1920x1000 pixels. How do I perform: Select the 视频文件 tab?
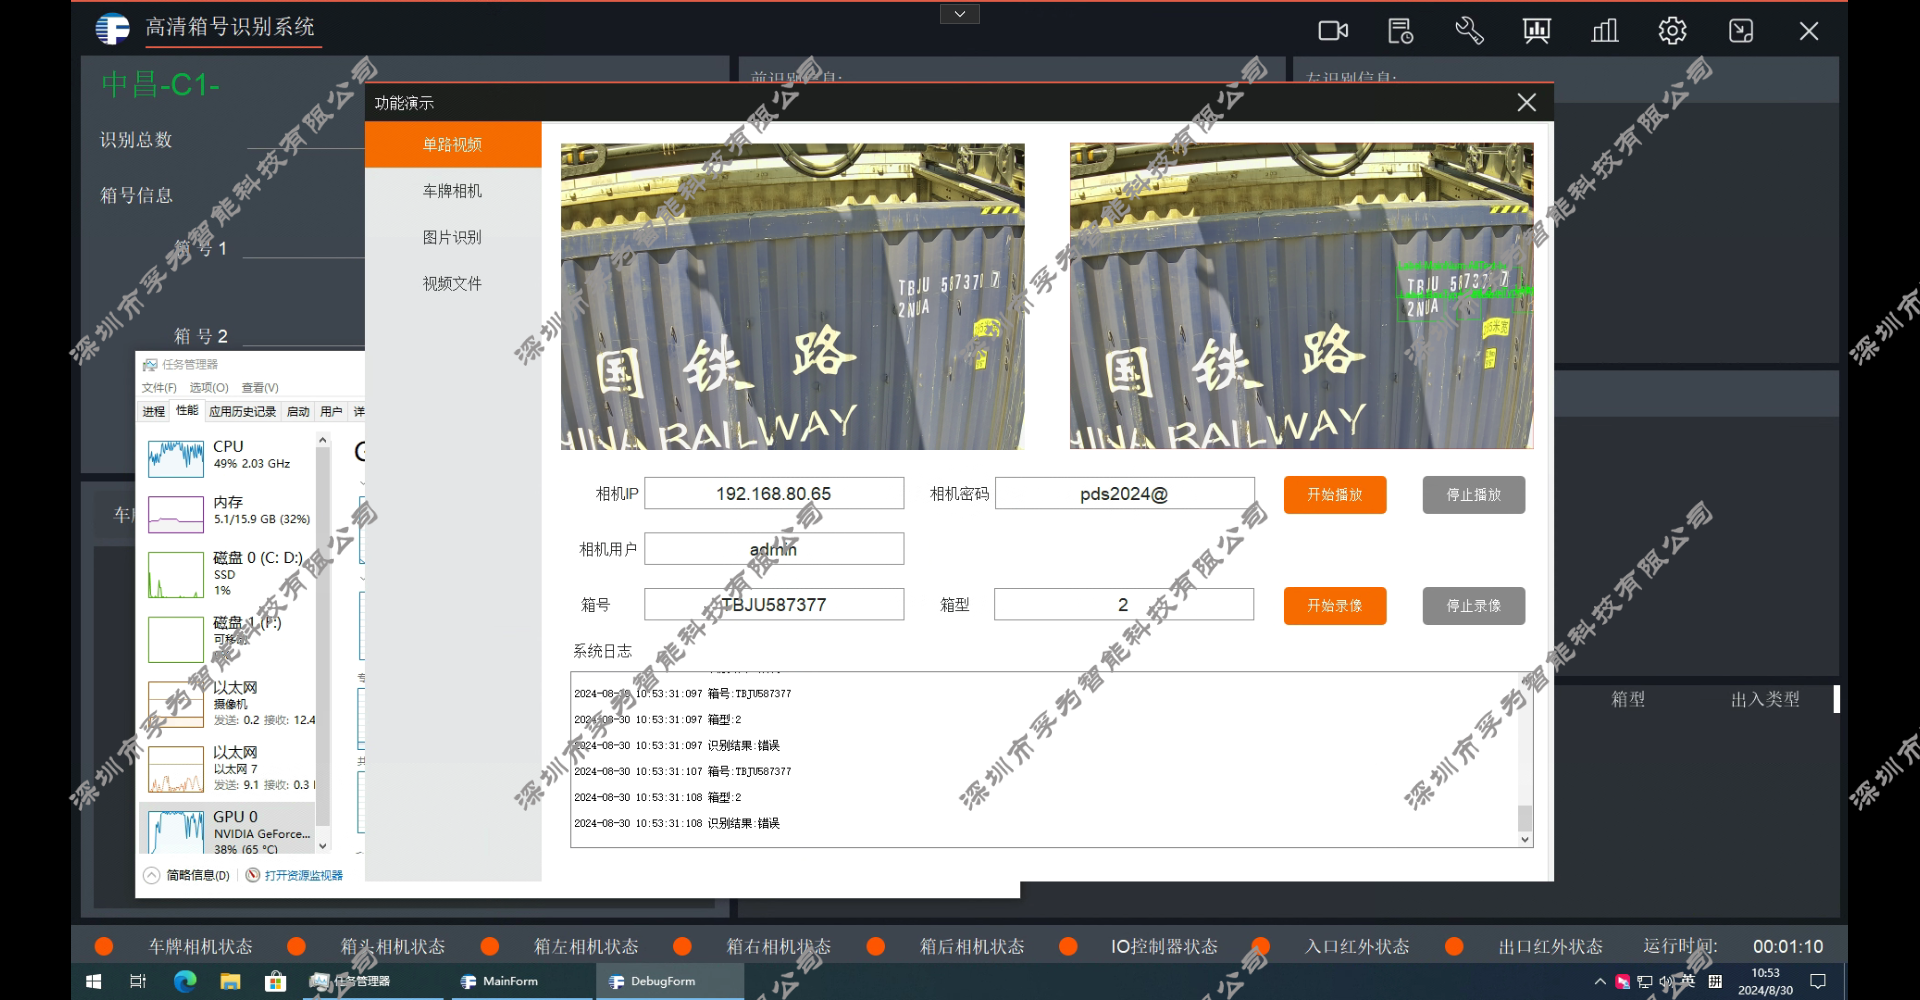[x=453, y=283]
